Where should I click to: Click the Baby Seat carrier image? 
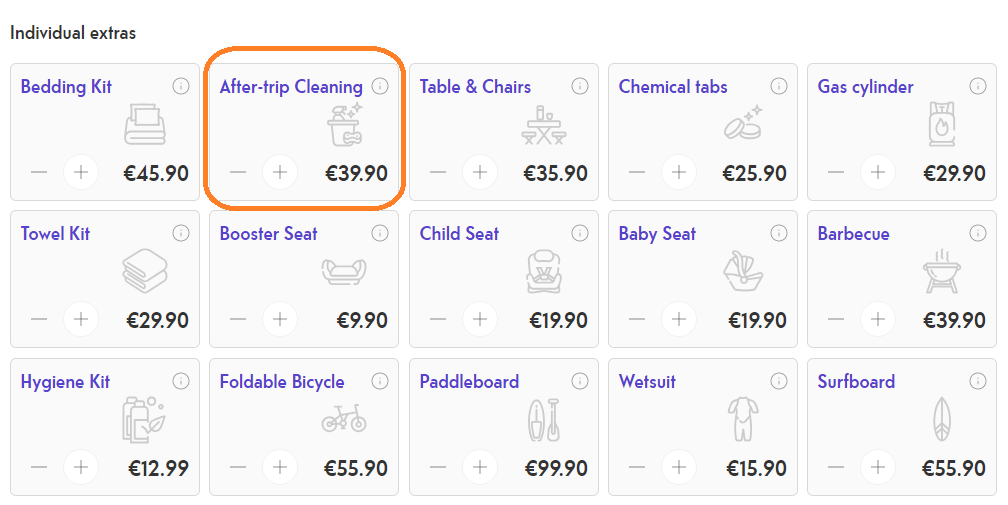pos(743,271)
